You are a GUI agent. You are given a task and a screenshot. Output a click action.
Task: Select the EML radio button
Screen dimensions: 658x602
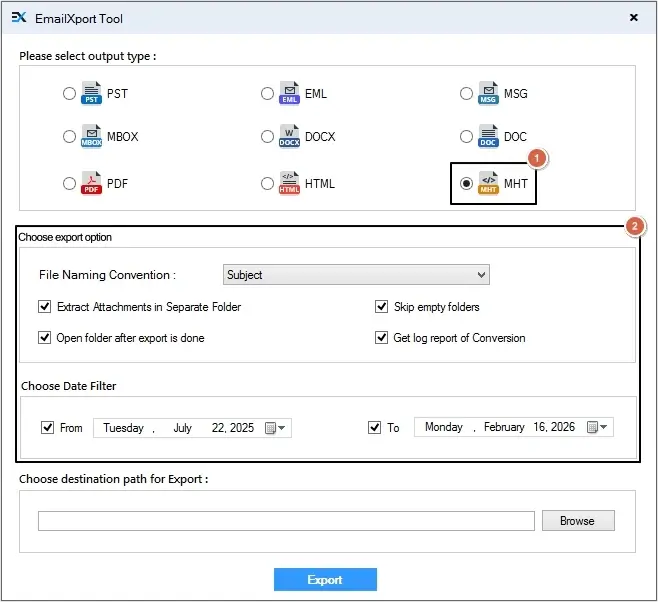(x=267, y=93)
